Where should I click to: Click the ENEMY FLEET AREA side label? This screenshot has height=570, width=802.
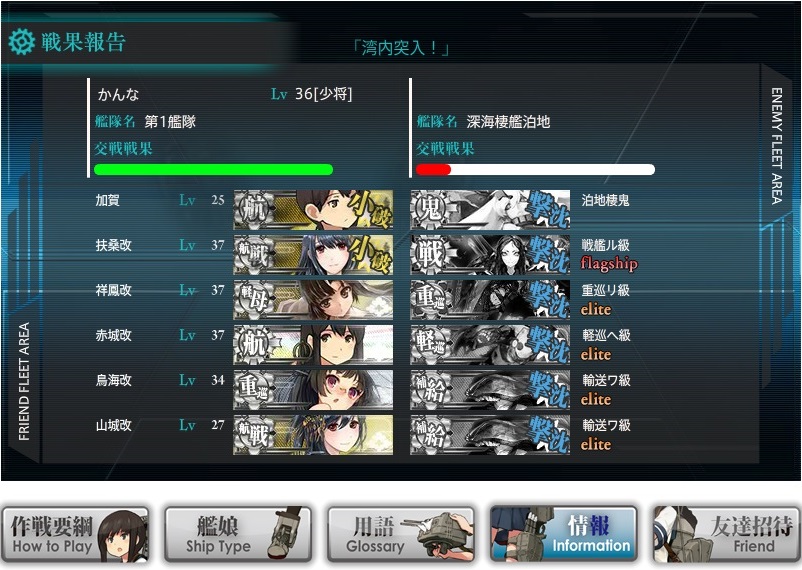[x=776, y=145]
